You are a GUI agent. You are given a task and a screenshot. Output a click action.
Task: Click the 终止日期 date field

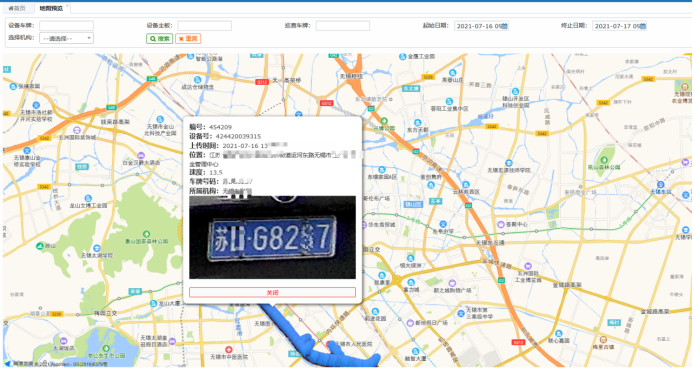point(620,26)
